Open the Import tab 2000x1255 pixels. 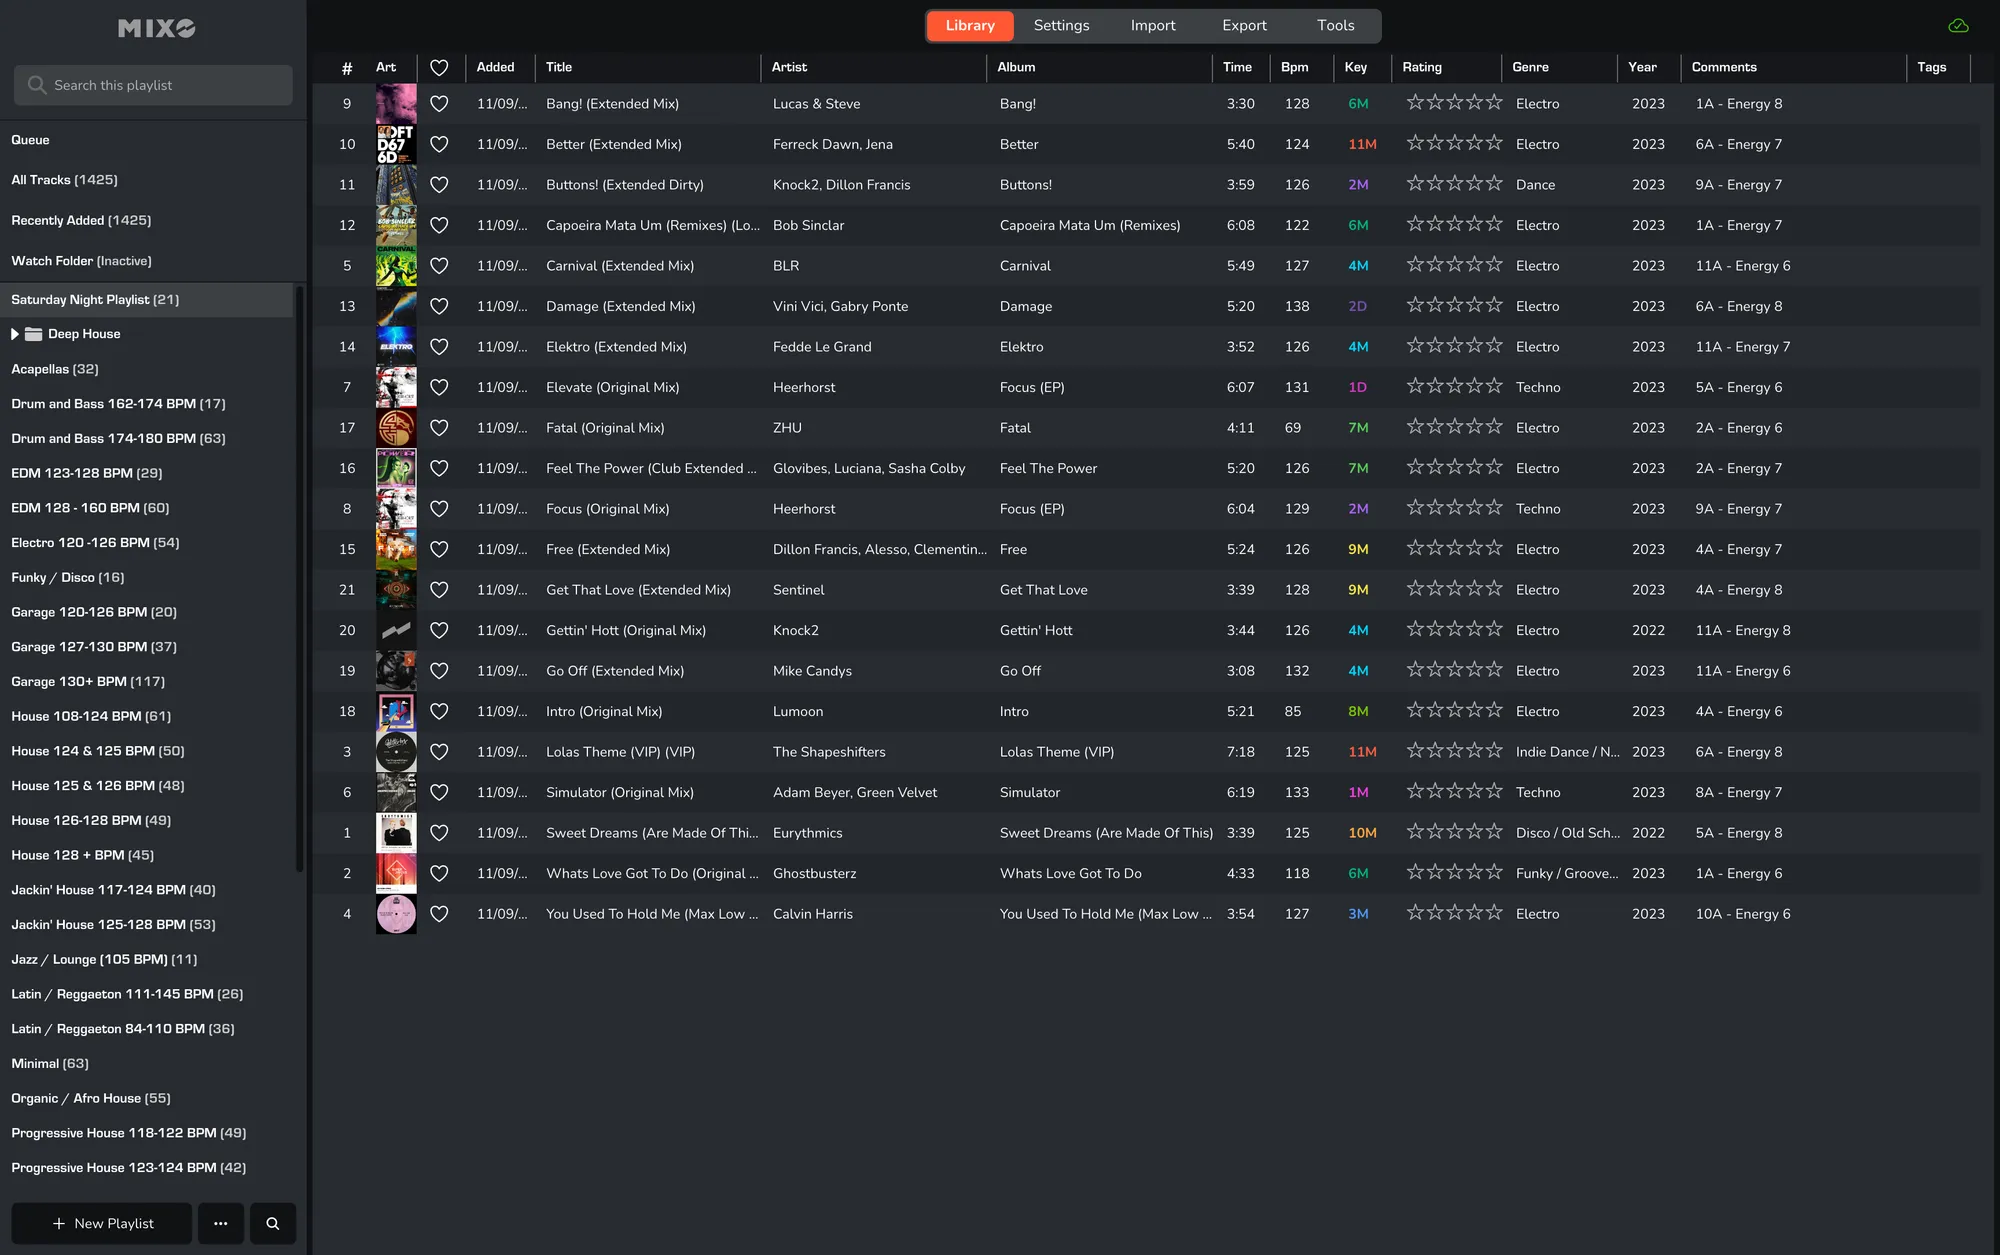[x=1153, y=26]
